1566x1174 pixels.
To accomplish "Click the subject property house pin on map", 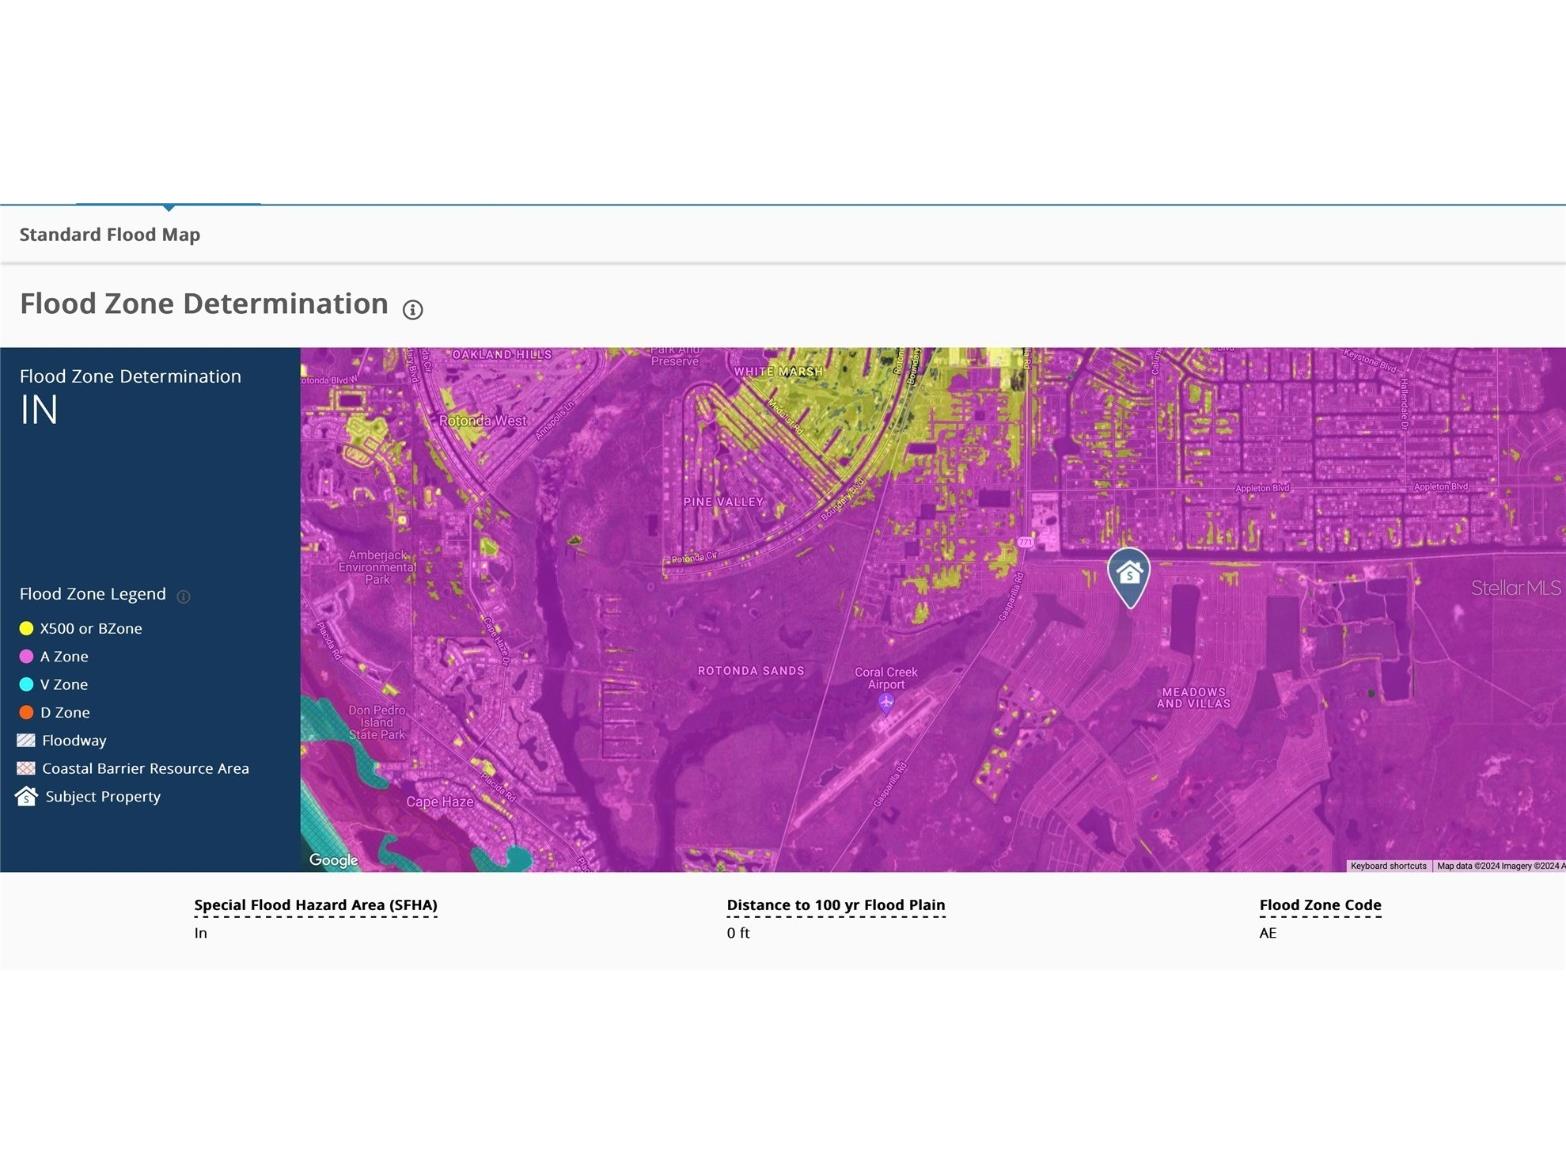I will pos(1129,575).
